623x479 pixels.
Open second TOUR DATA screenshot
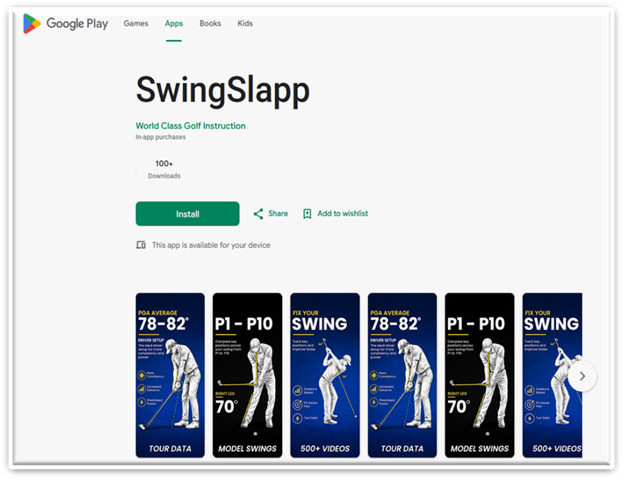[402, 375]
